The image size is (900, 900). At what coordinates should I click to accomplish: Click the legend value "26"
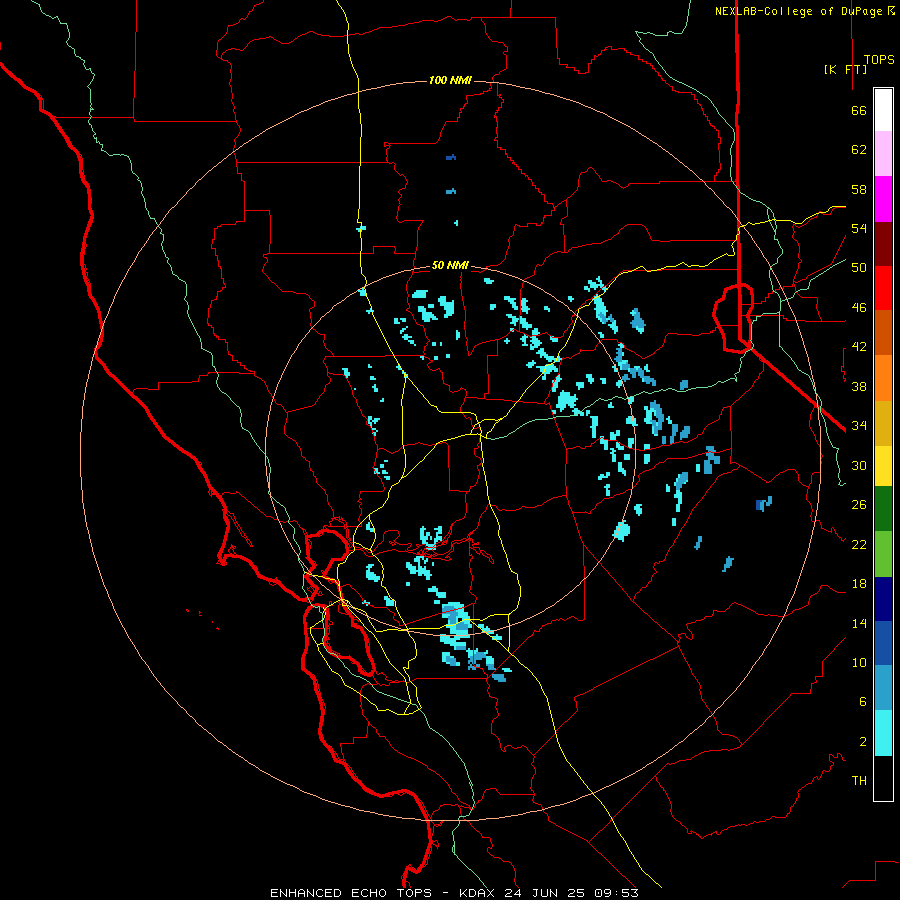pyautogui.click(x=859, y=505)
